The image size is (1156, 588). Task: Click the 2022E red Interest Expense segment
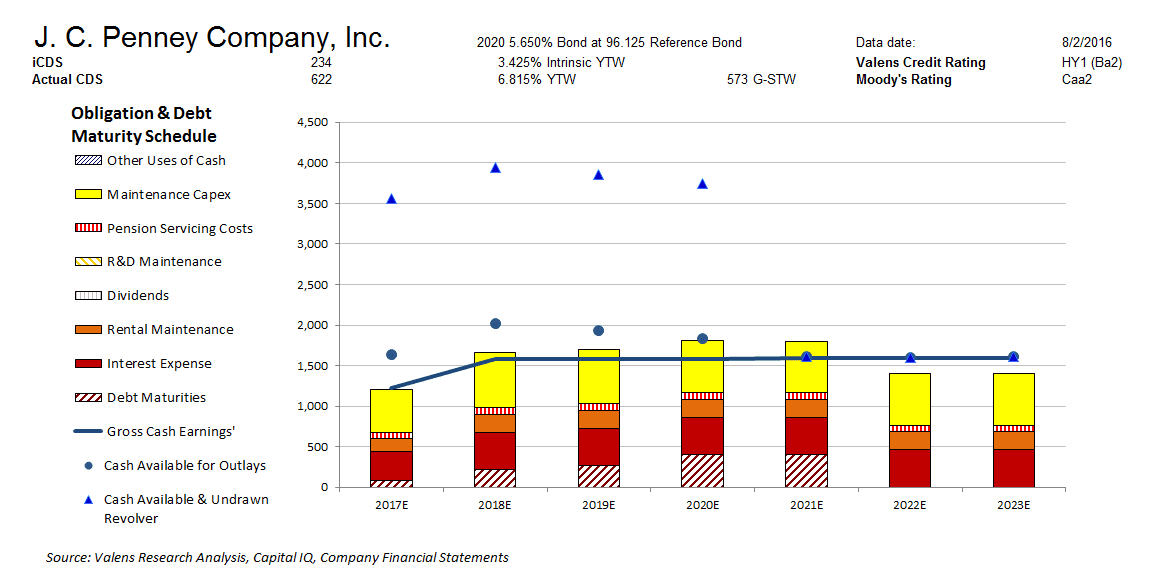tap(910, 468)
